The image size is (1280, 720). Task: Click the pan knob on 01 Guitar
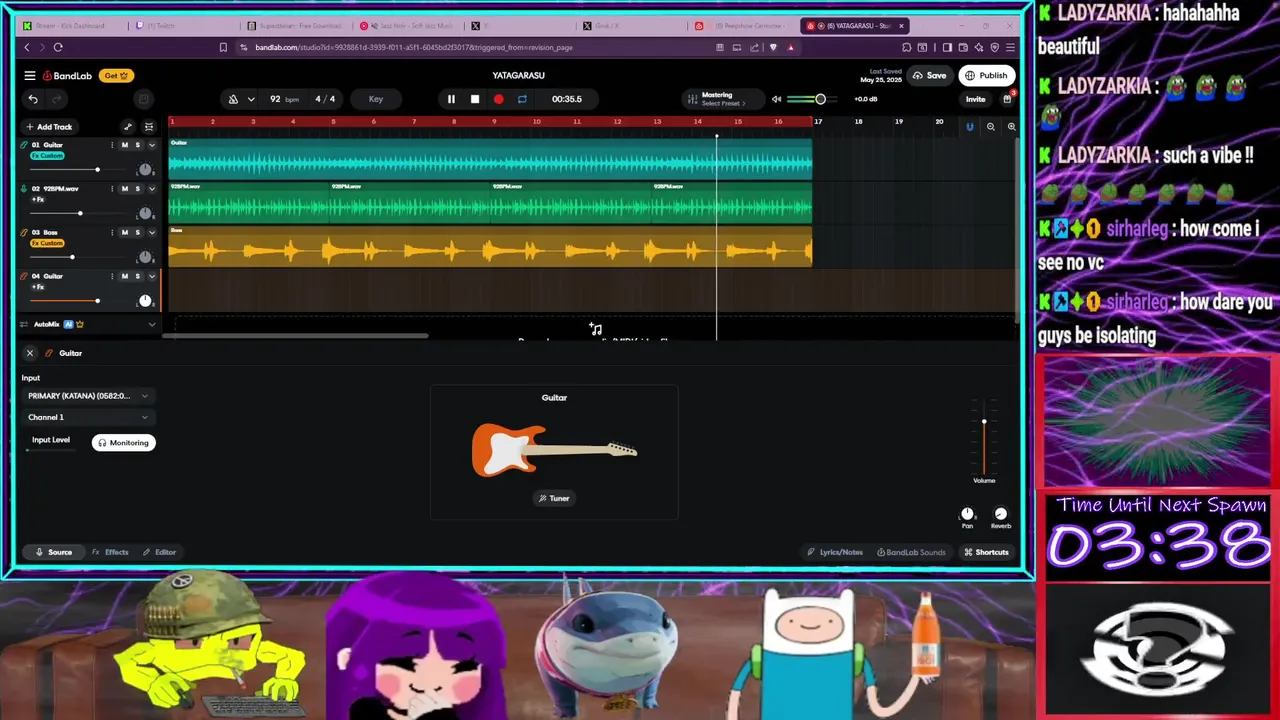pyautogui.click(x=145, y=170)
